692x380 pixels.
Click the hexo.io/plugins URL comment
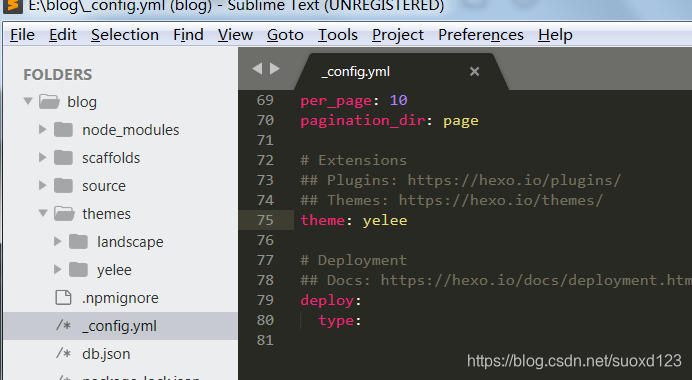coord(514,180)
